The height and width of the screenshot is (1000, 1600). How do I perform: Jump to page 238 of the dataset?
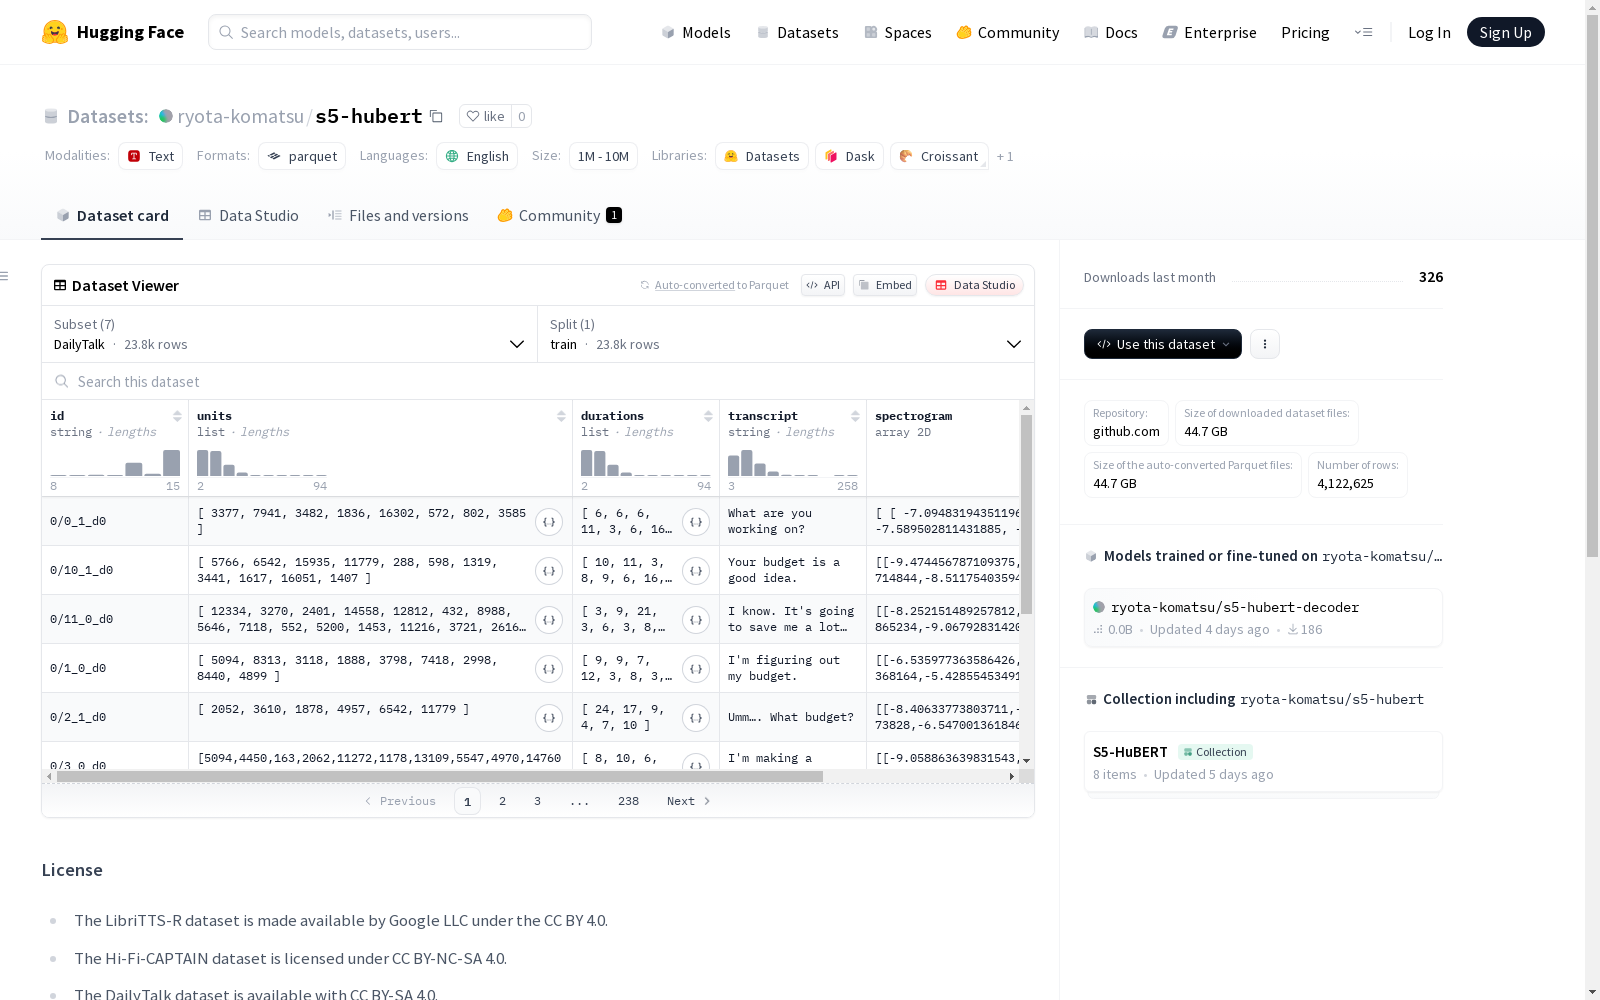click(x=628, y=801)
